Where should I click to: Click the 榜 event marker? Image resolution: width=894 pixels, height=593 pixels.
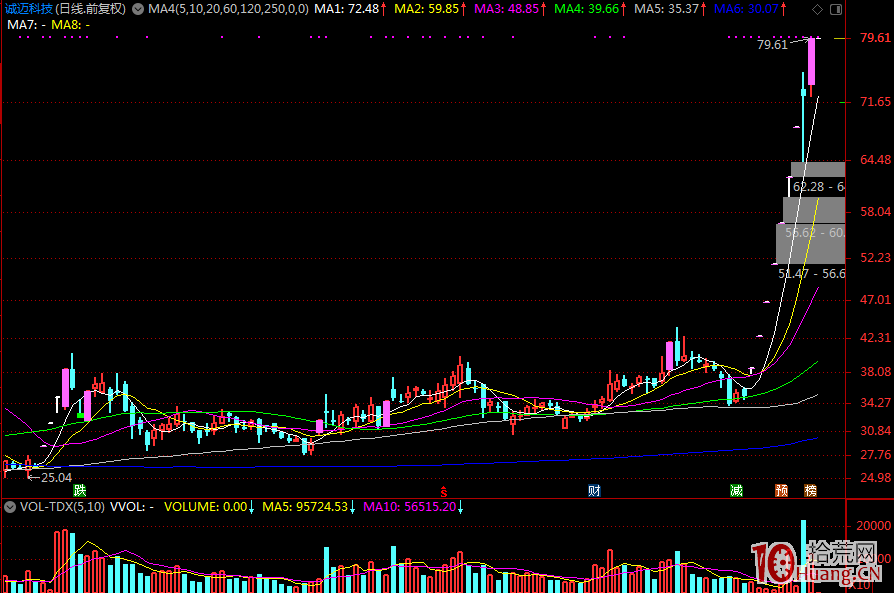click(x=810, y=490)
